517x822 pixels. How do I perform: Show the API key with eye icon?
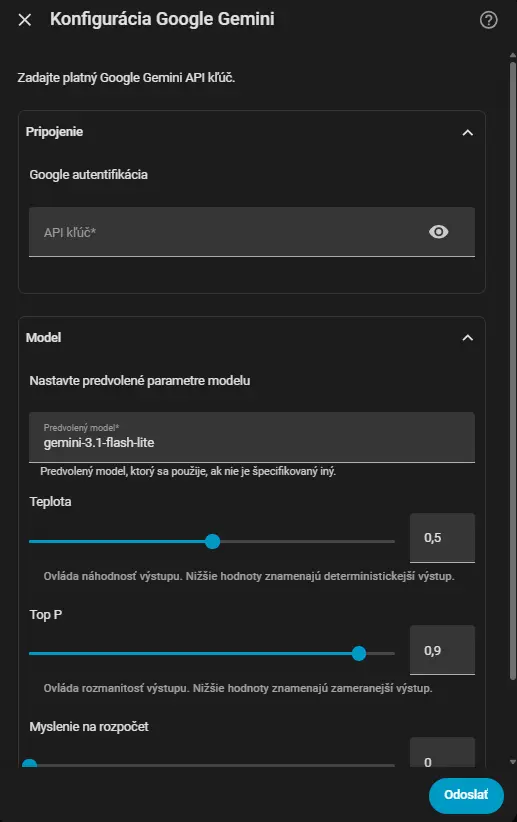(x=438, y=232)
